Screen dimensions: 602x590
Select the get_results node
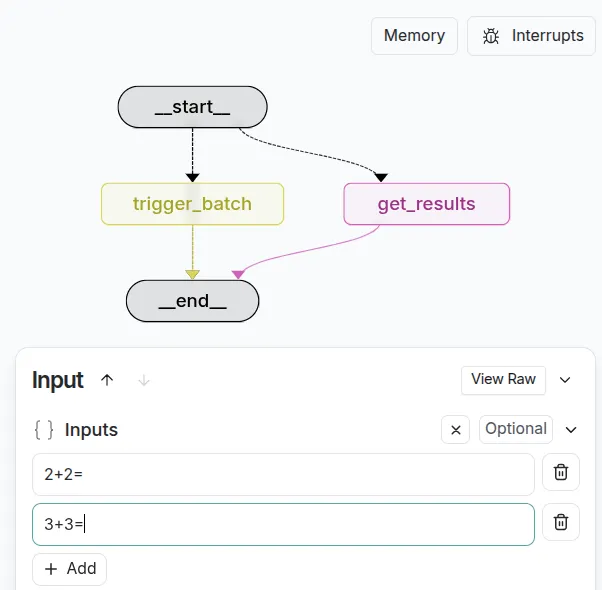tap(426, 204)
